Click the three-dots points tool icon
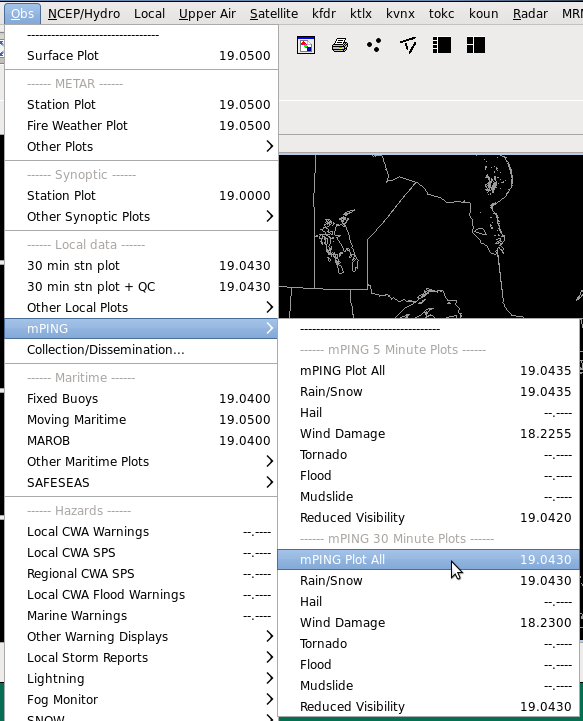 click(374, 45)
